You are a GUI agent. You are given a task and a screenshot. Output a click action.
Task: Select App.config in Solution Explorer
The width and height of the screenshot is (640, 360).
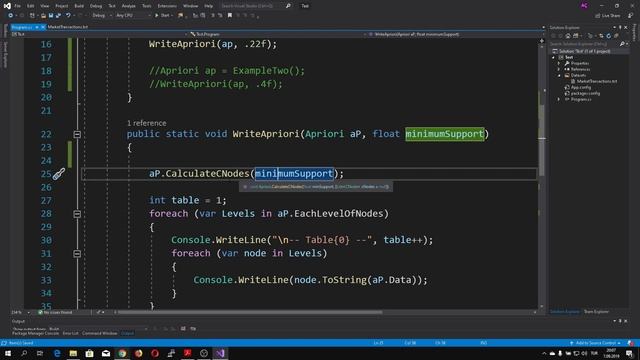point(578,87)
